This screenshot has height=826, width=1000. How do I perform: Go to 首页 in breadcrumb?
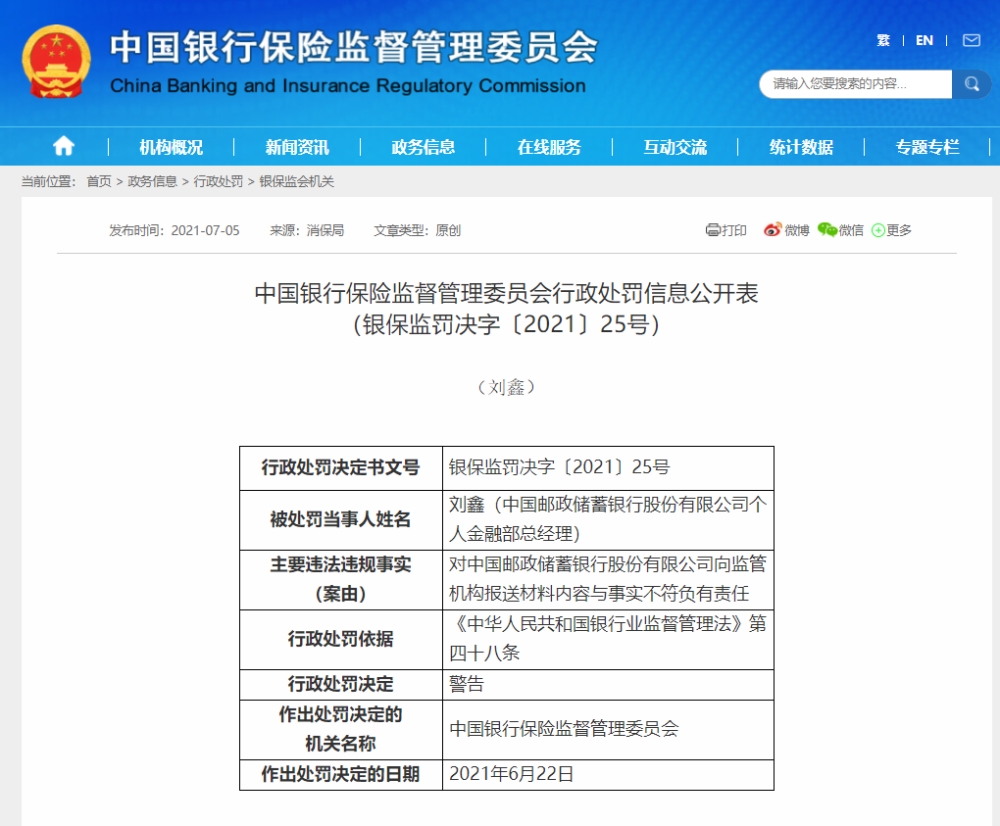[x=99, y=181]
